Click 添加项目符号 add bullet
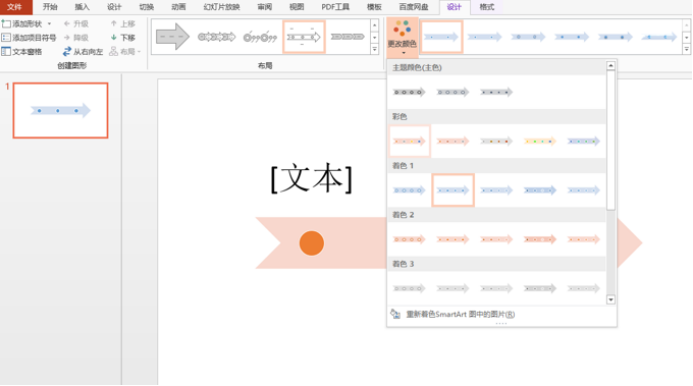Image resolution: width=693 pixels, height=386 pixels. (x=29, y=38)
